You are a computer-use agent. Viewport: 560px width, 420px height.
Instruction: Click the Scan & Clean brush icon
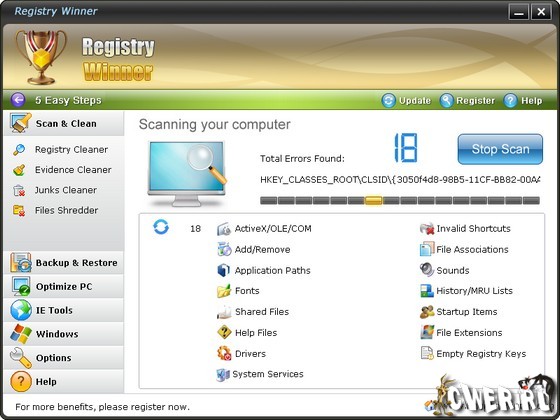20,123
